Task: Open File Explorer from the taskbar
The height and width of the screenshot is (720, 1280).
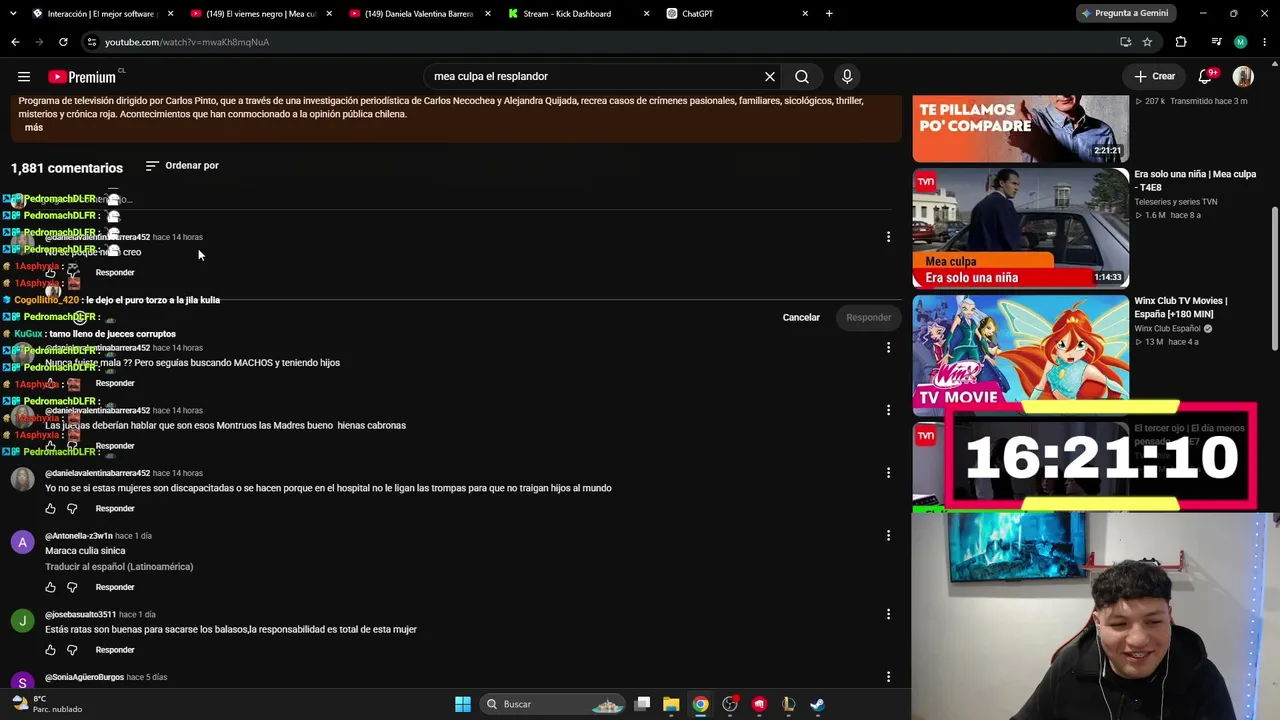Action: click(x=671, y=704)
